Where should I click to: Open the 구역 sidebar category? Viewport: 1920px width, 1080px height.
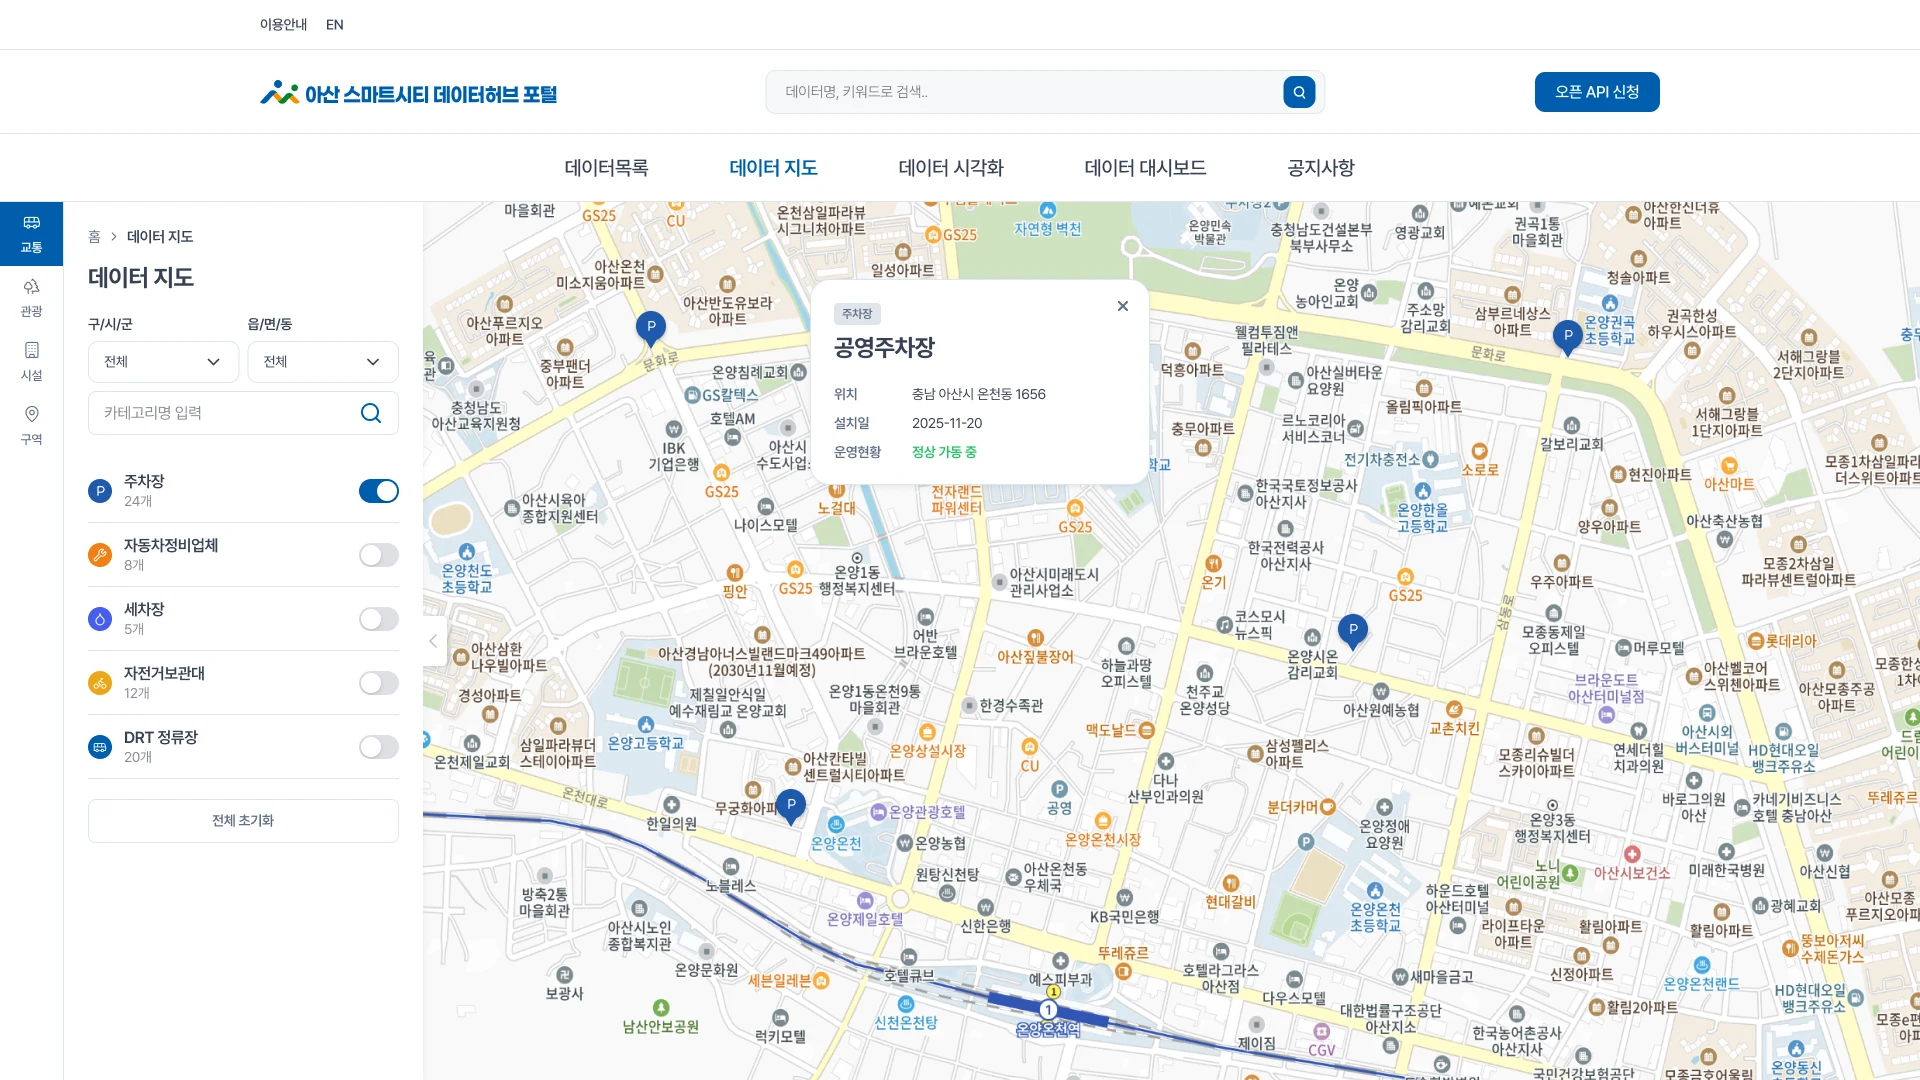pyautogui.click(x=31, y=426)
